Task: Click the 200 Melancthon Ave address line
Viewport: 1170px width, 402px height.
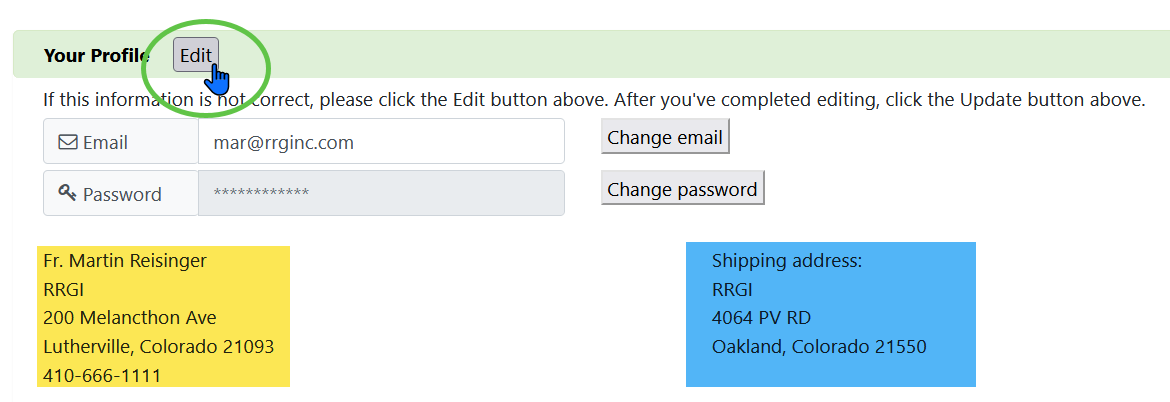Action: point(130,318)
